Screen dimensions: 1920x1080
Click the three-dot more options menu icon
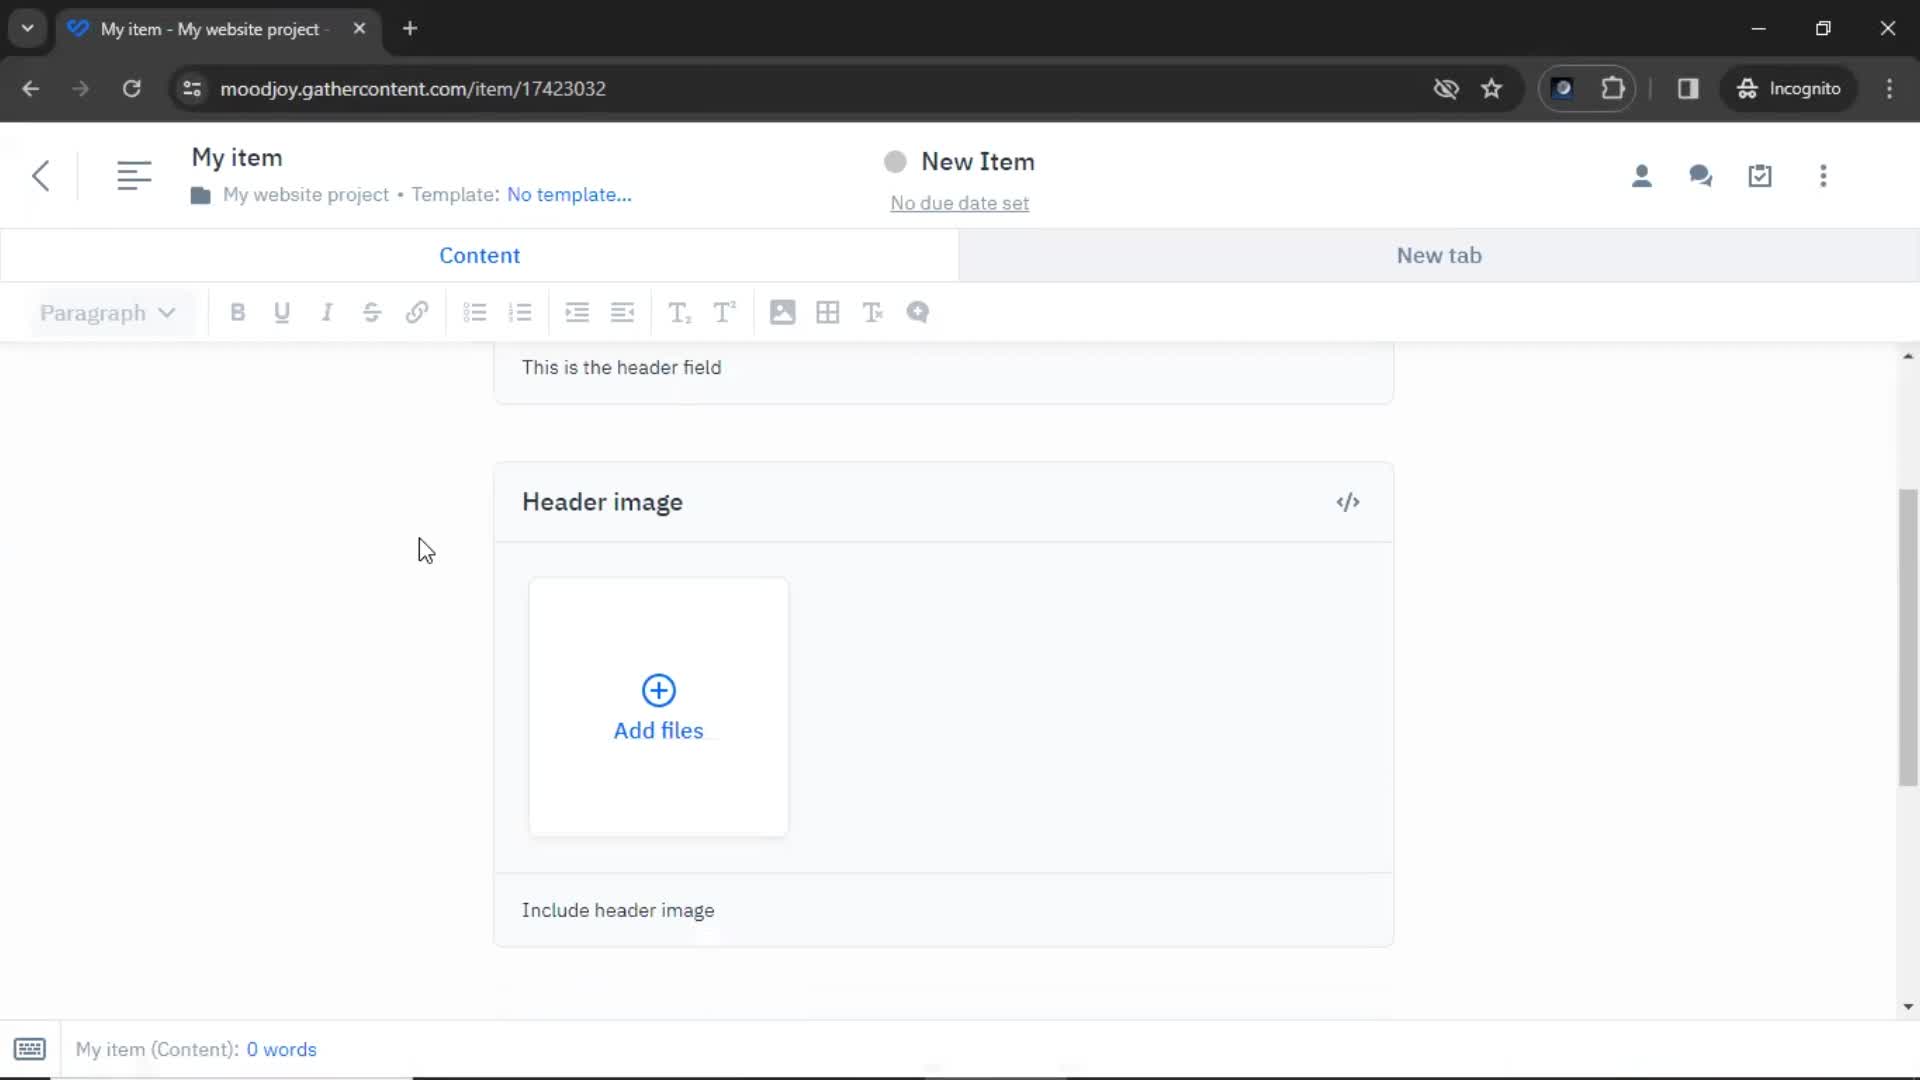tap(1824, 174)
